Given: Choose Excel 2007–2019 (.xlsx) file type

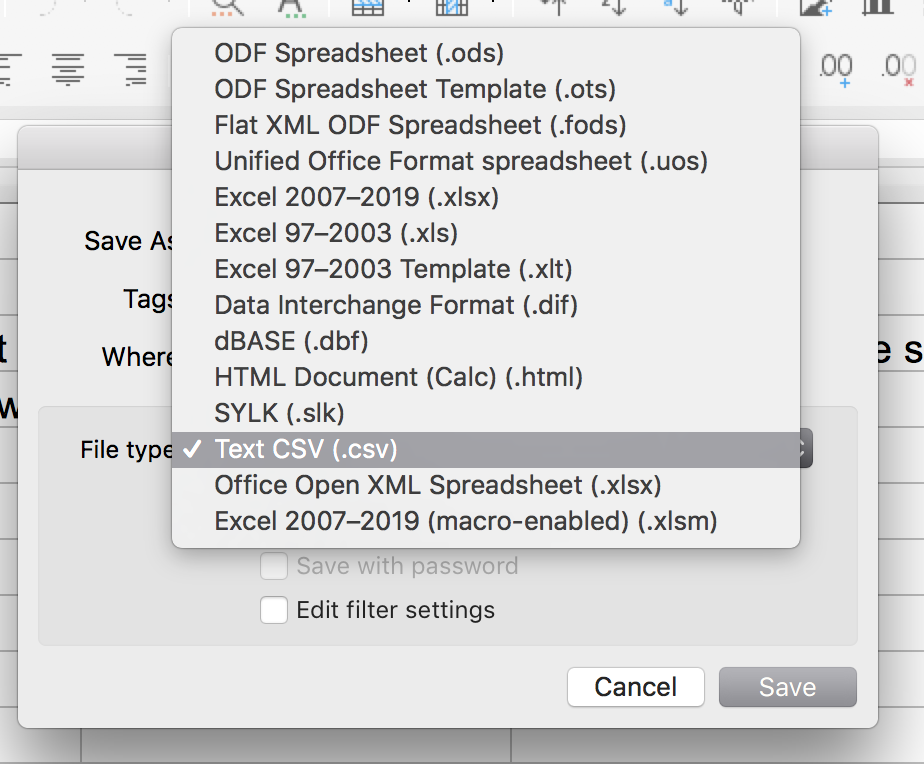Looking at the screenshot, I should click(x=486, y=197).
